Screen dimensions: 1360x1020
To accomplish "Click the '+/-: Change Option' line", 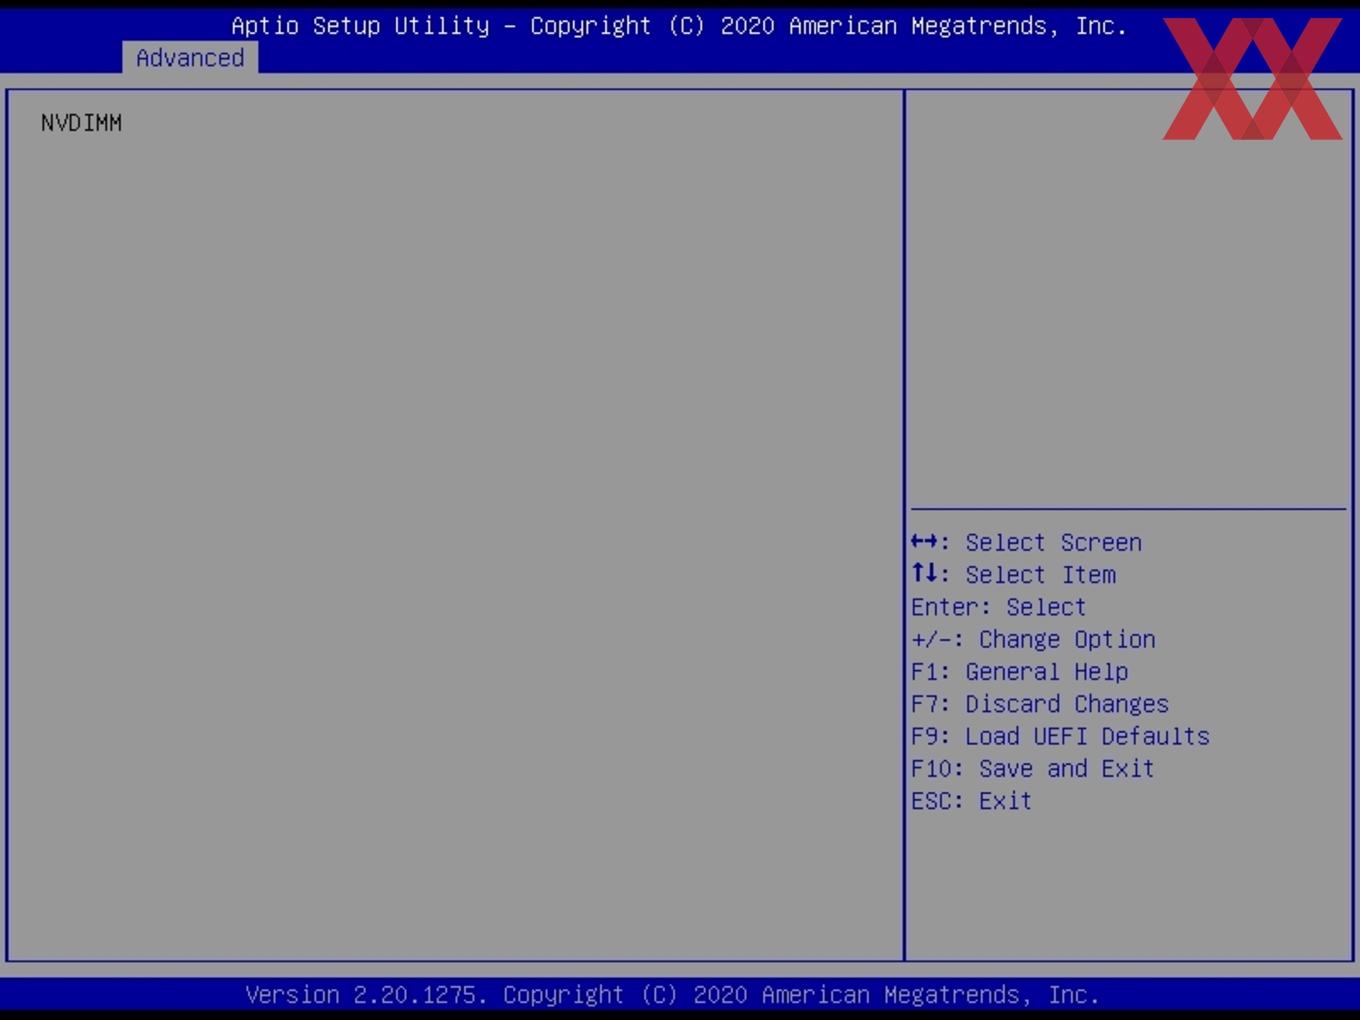I will tap(1033, 640).
